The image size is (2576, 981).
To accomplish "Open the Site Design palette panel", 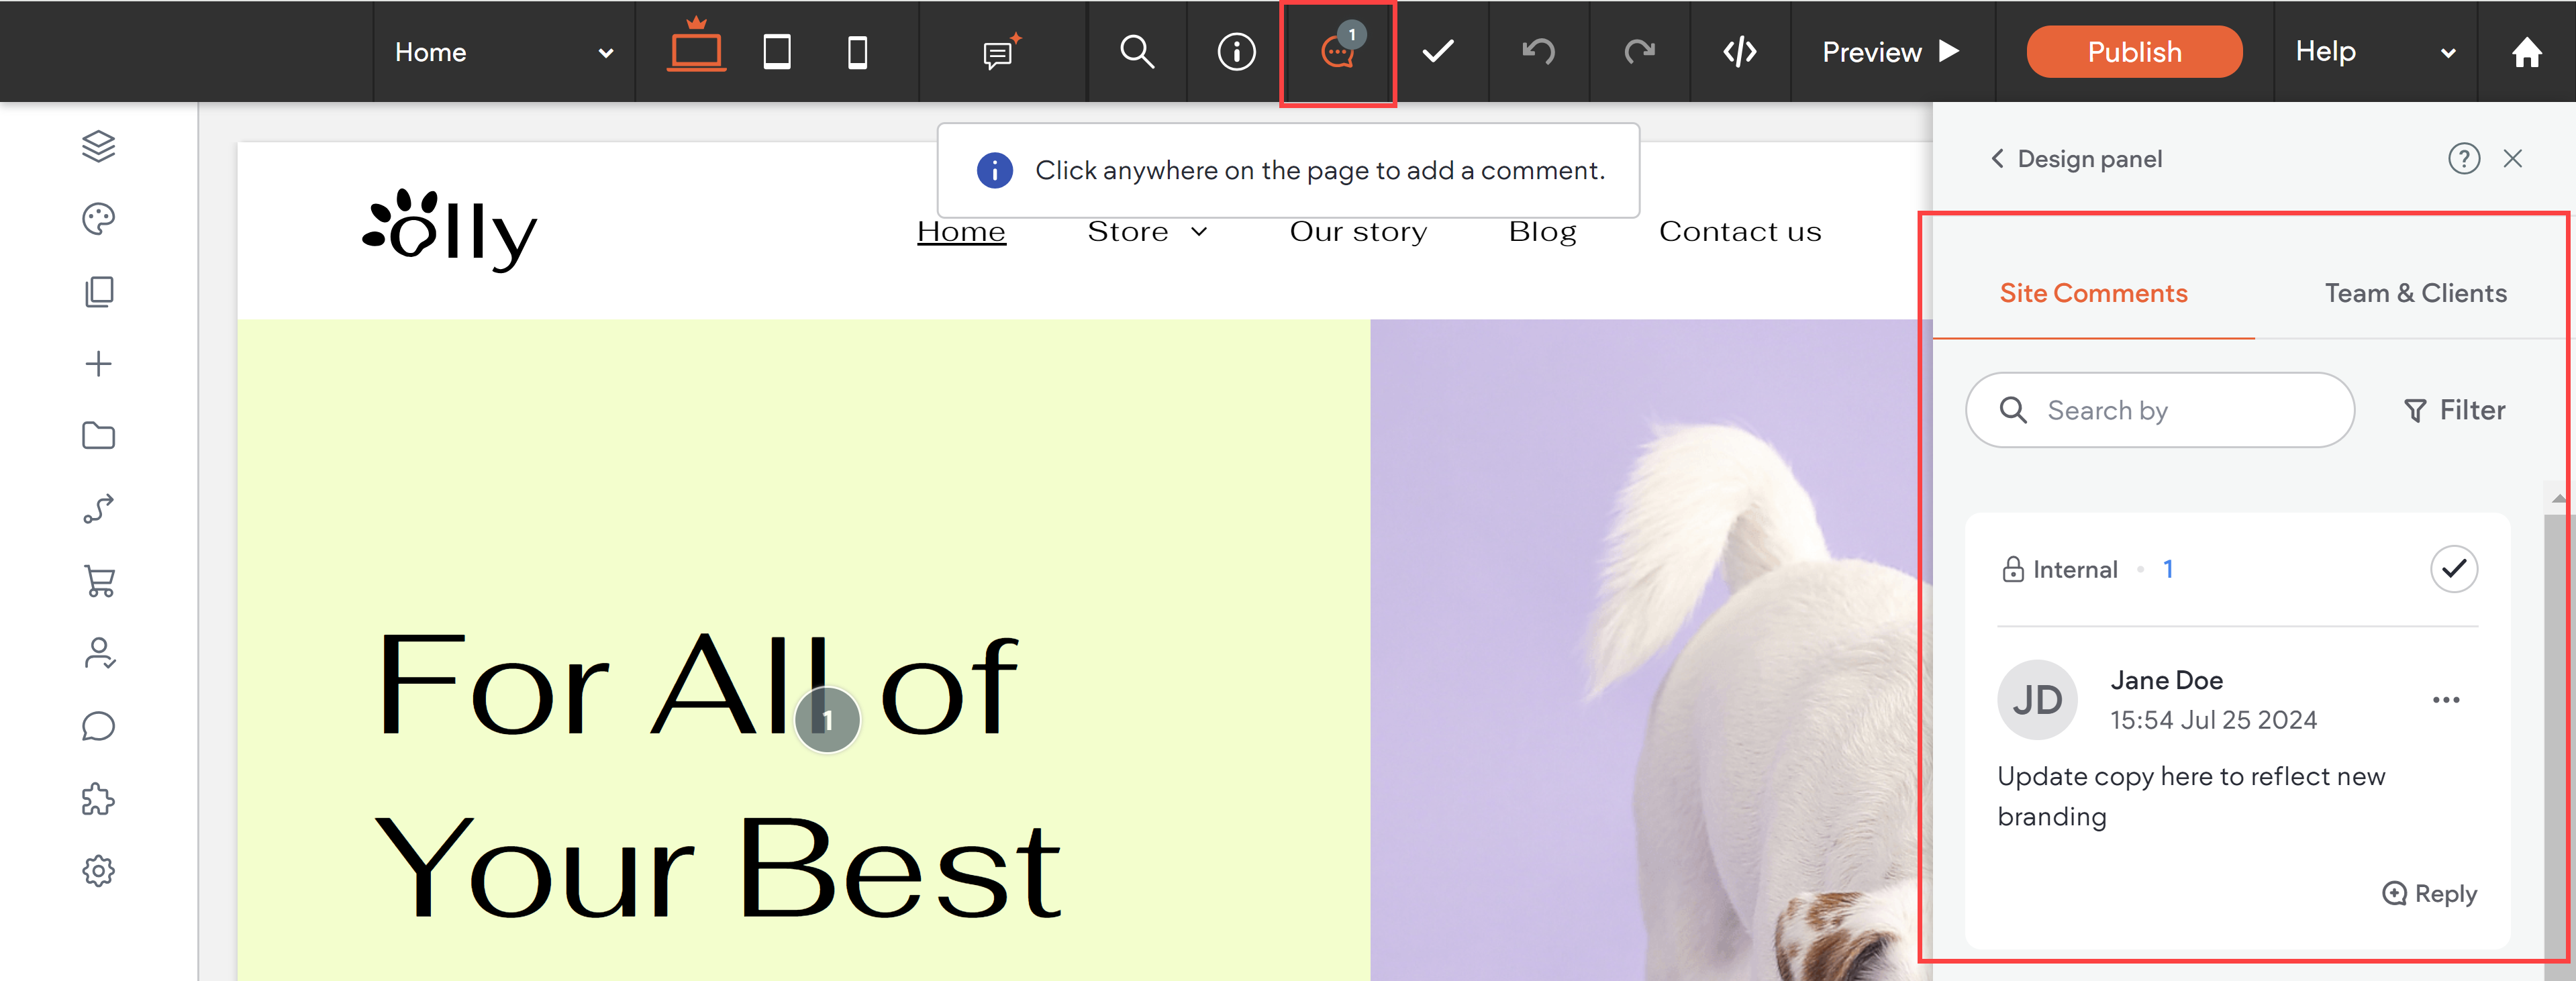I will click(98, 218).
